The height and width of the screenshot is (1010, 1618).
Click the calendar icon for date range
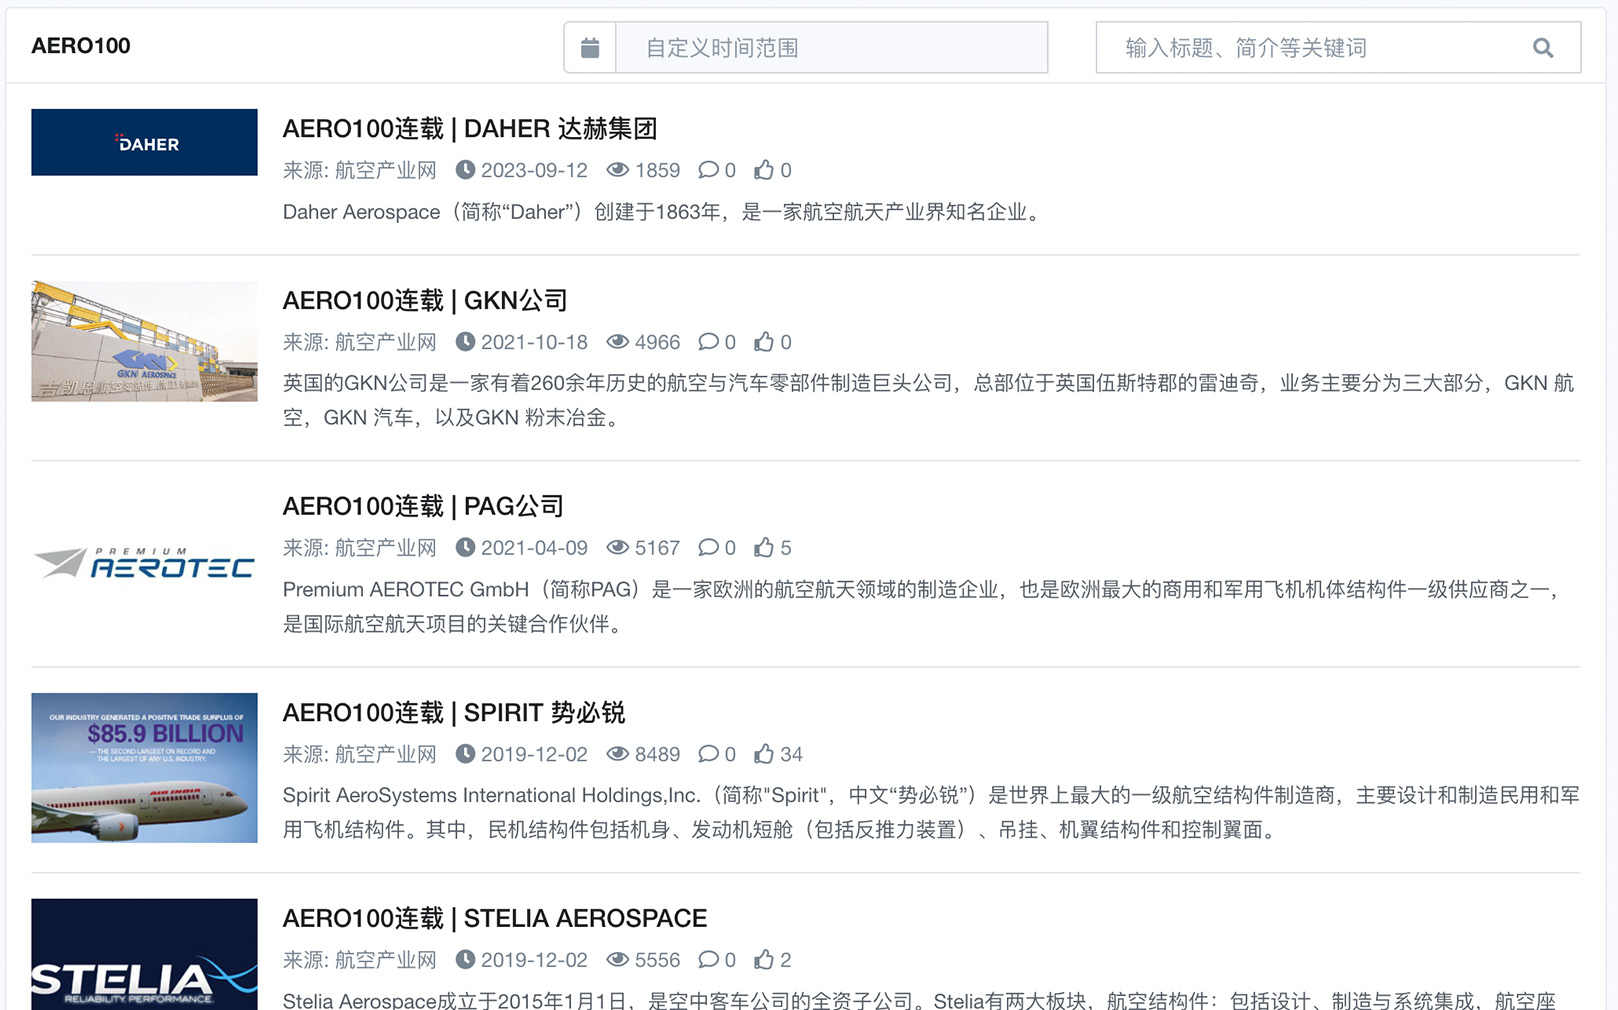point(590,48)
